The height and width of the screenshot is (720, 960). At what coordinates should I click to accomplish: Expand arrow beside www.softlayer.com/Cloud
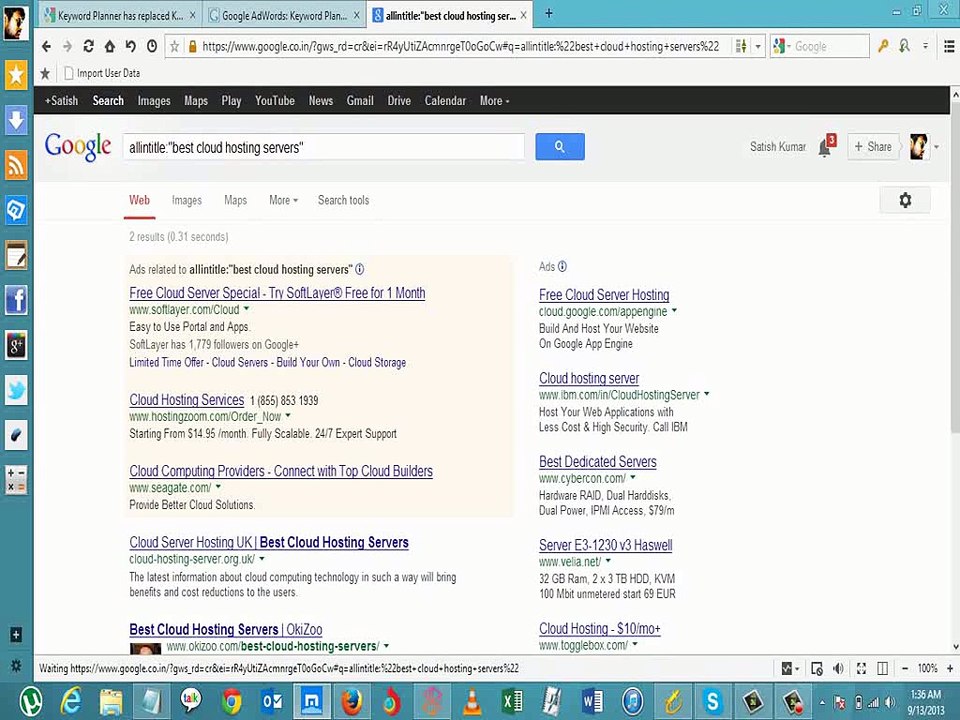point(247,309)
